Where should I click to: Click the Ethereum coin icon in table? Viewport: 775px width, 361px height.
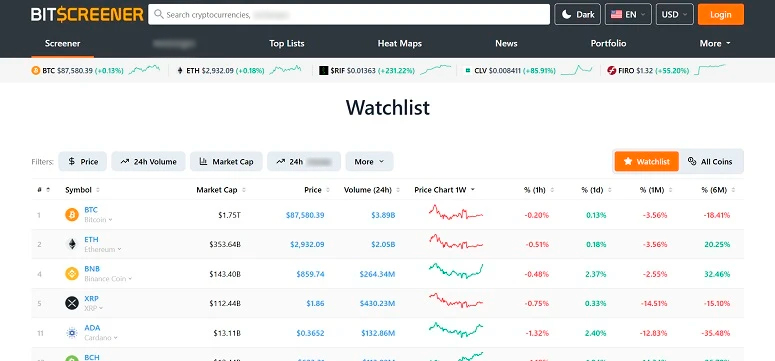pyautogui.click(x=72, y=244)
